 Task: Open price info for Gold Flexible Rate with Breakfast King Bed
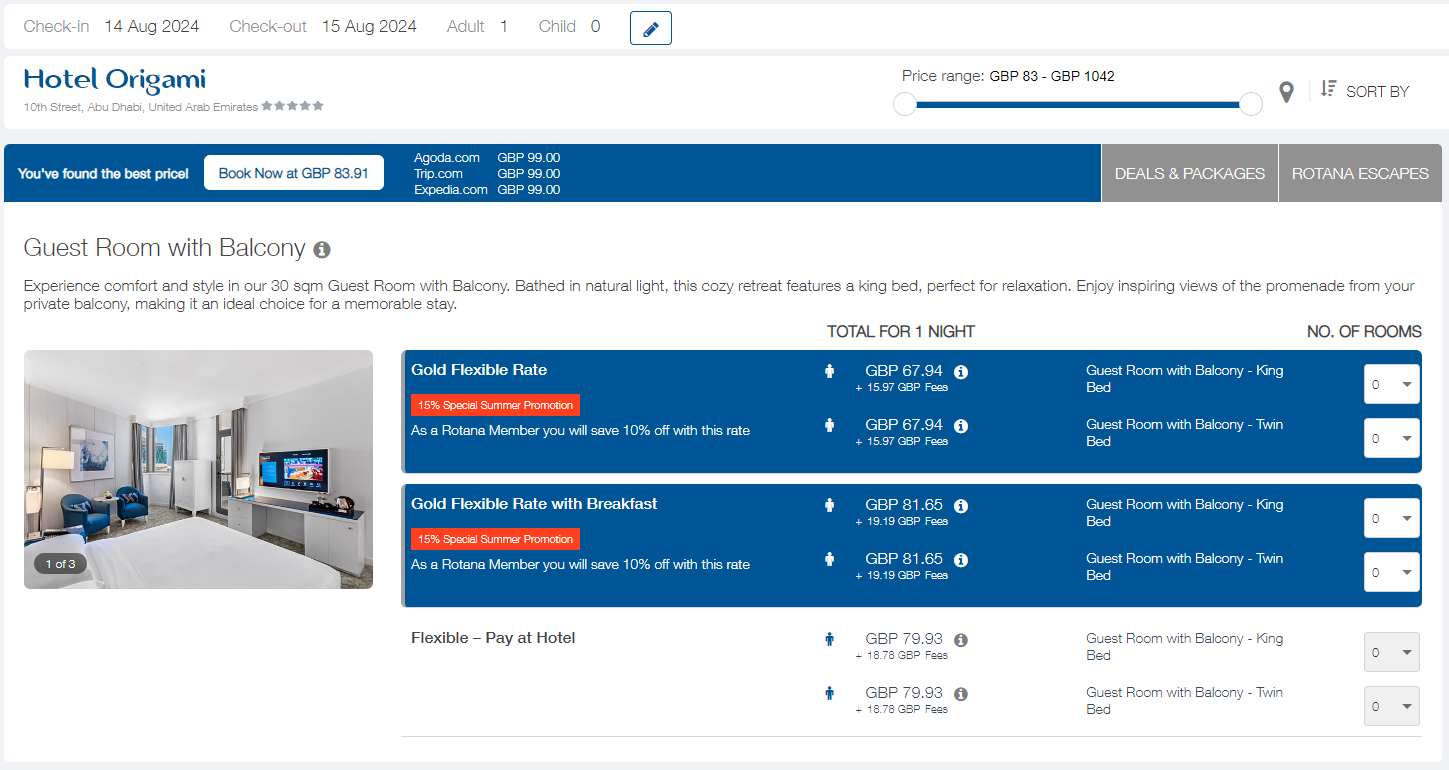[961, 506]
